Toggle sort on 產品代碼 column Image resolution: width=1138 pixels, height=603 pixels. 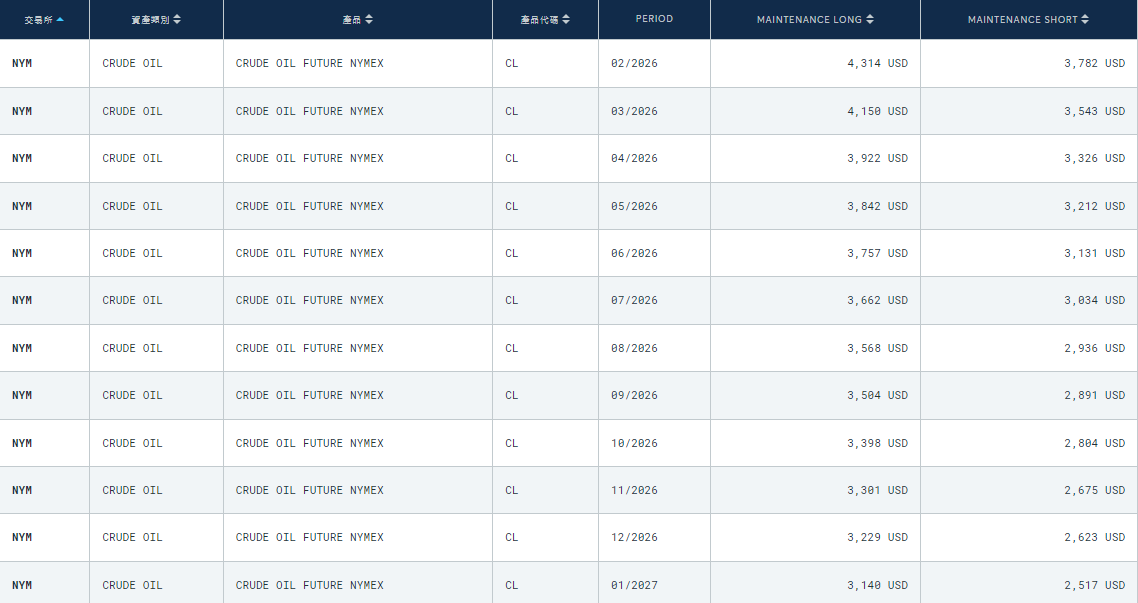point(567,20)
